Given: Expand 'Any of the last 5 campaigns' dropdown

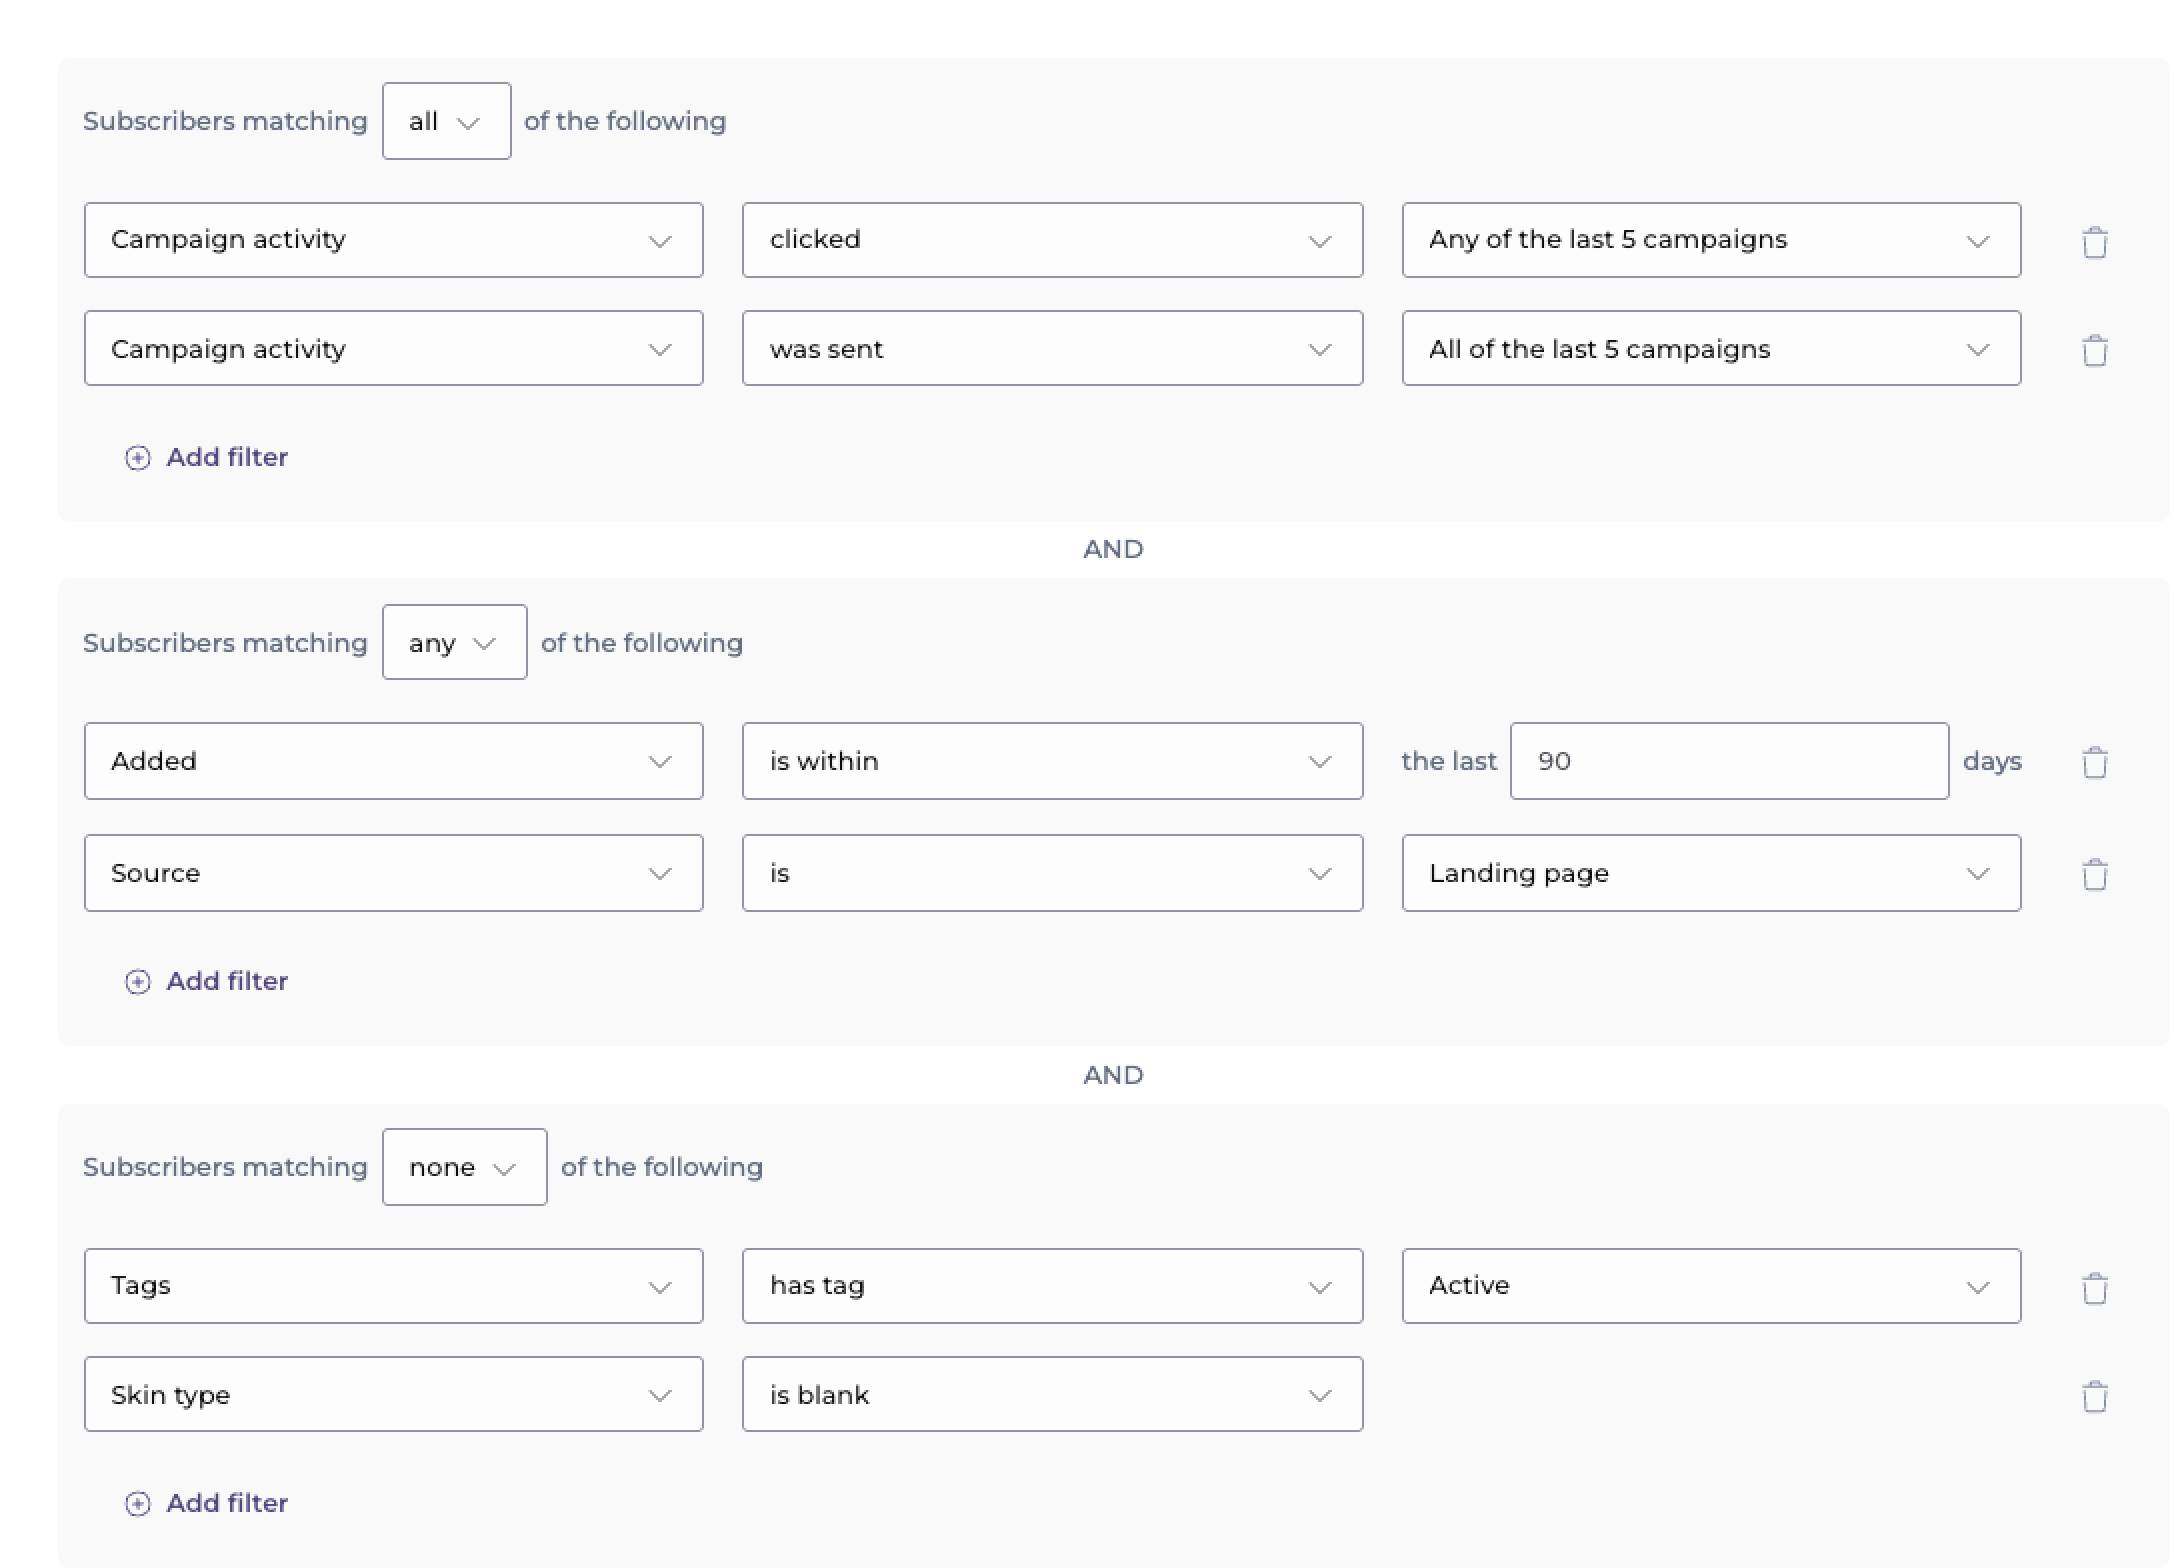Looking at the screenshot, I should point(1710,240).
